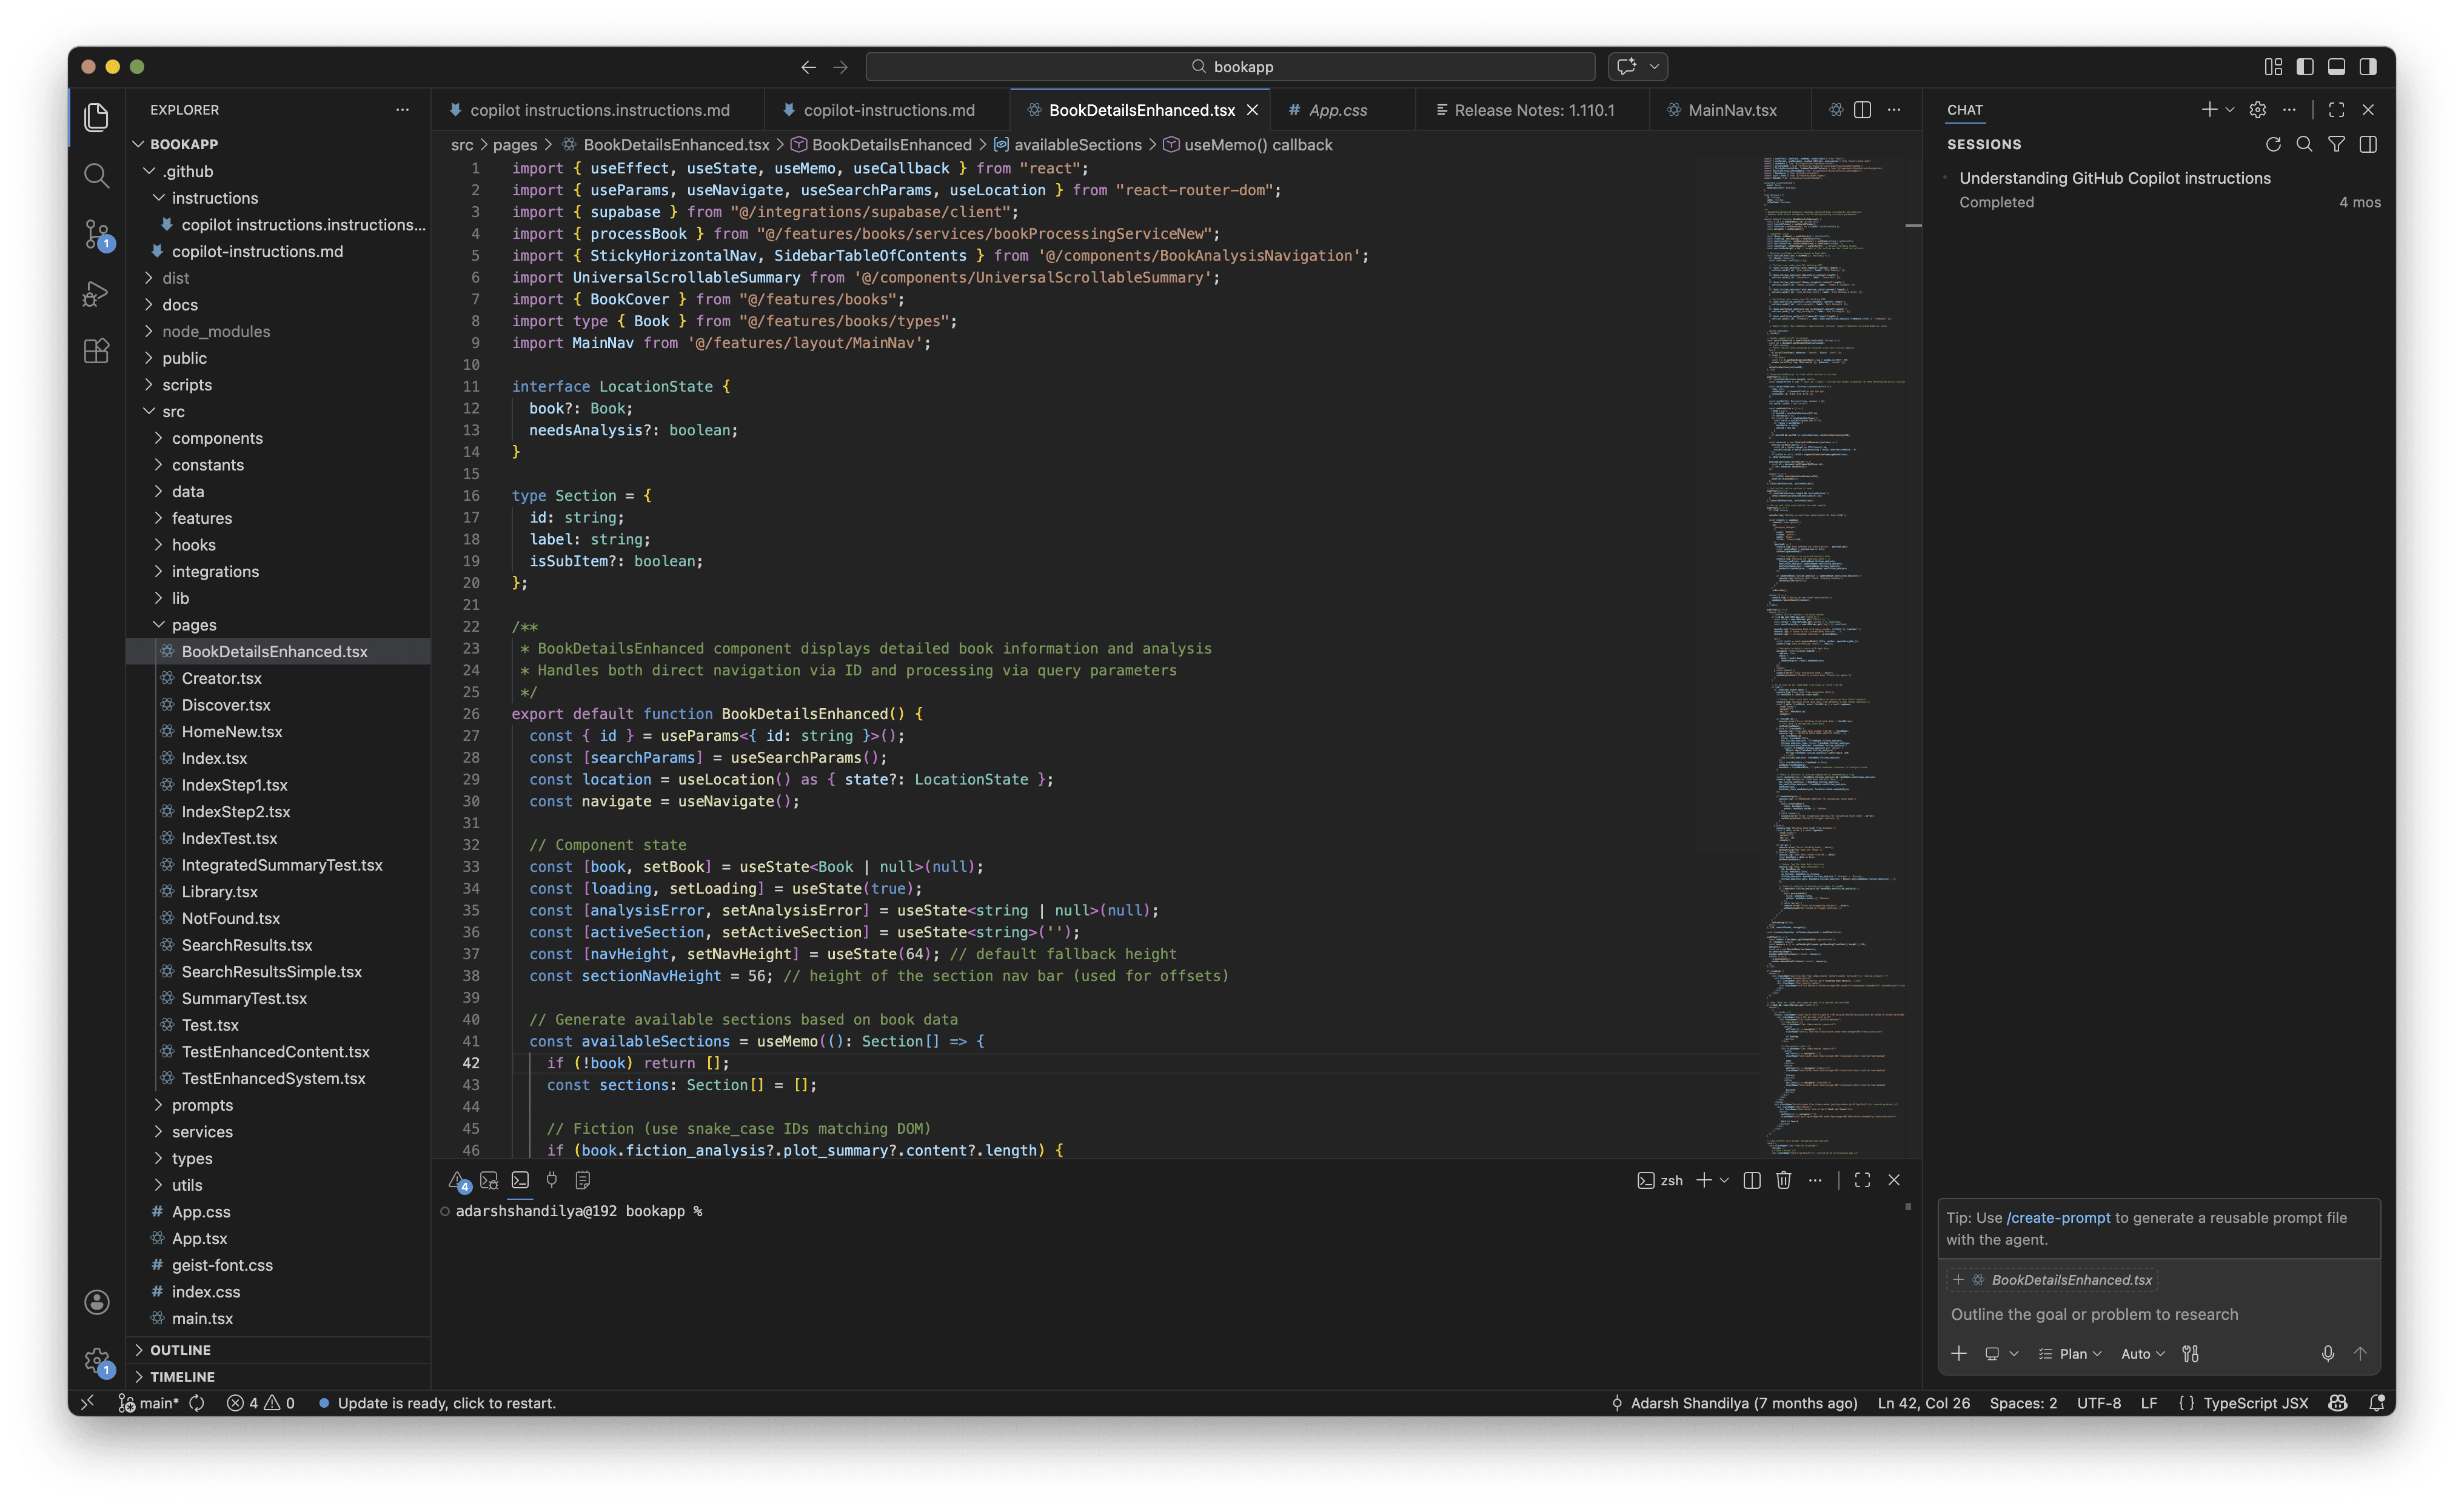Switch to the MainNav.tsx tab
This screenshot has width=2464, height=1506.
point(1731,110)
